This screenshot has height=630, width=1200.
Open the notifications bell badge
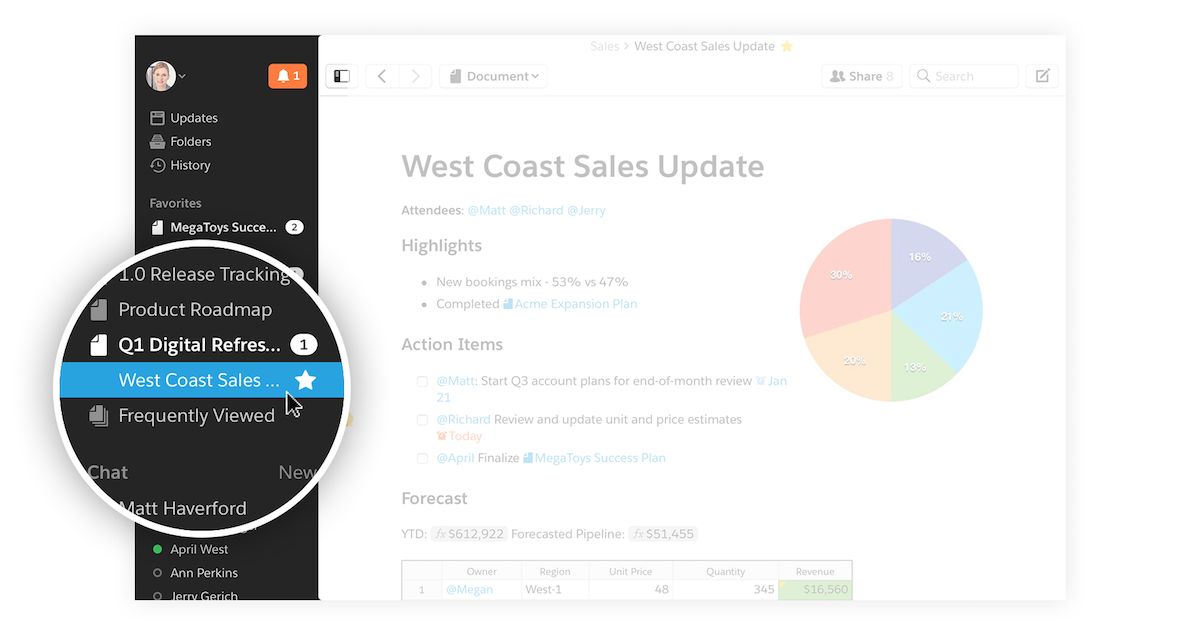point(287,76)
